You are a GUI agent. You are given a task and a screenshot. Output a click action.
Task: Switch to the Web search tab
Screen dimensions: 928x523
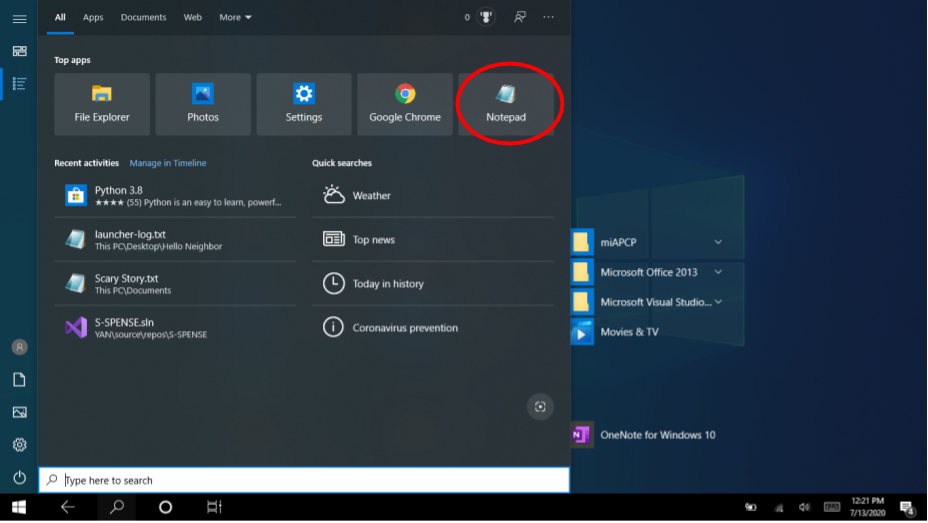[192, 17]
